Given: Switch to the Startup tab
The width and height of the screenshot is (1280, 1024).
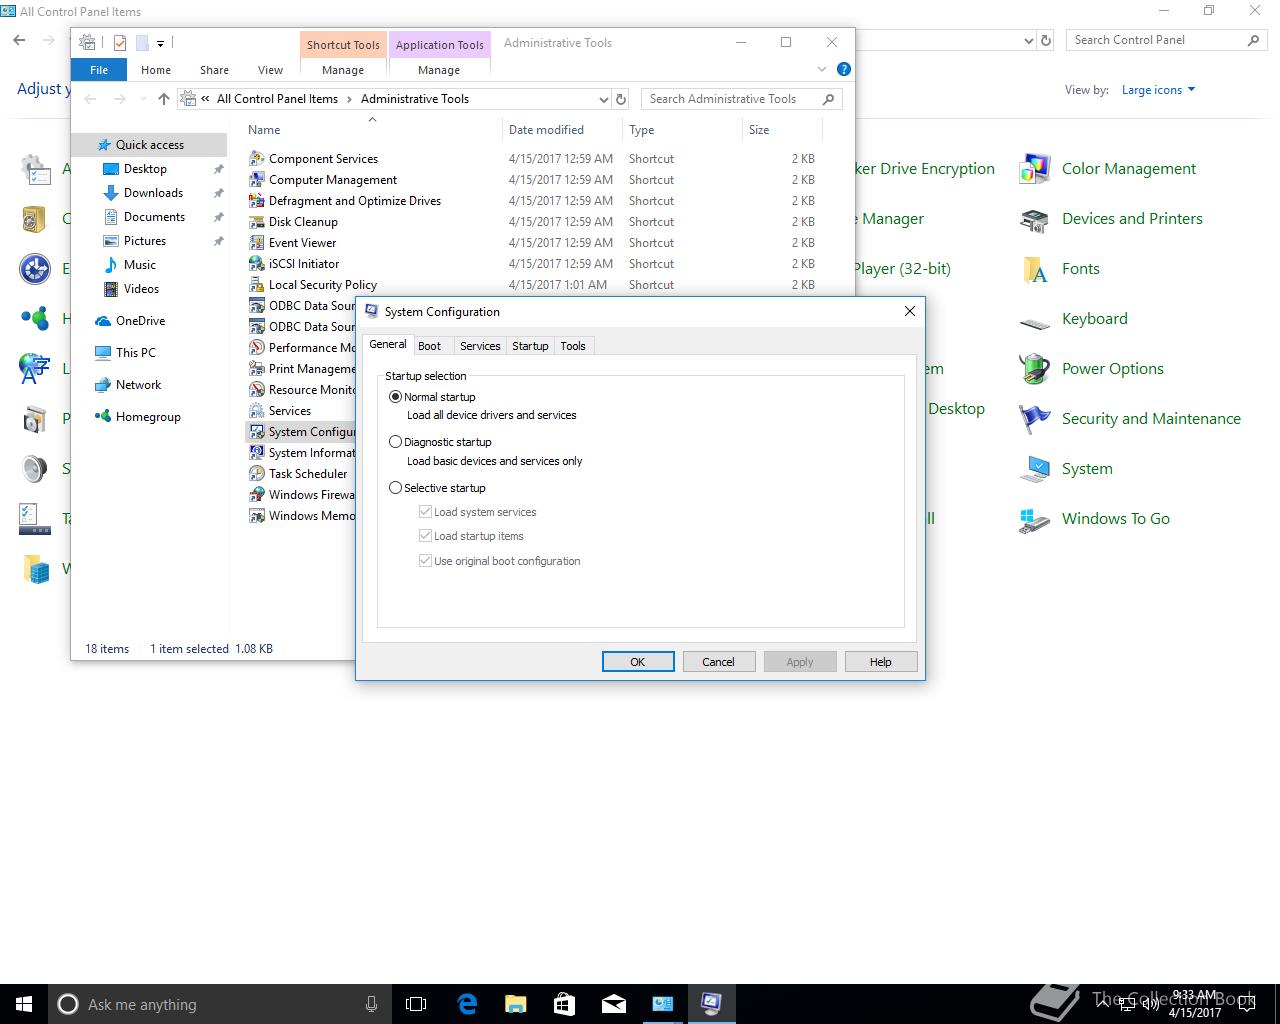Looking at the screenshot, I should [530, 346].
